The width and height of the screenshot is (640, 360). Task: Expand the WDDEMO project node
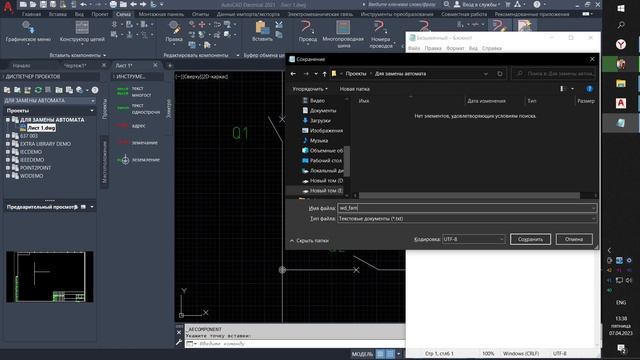(8, 176)
